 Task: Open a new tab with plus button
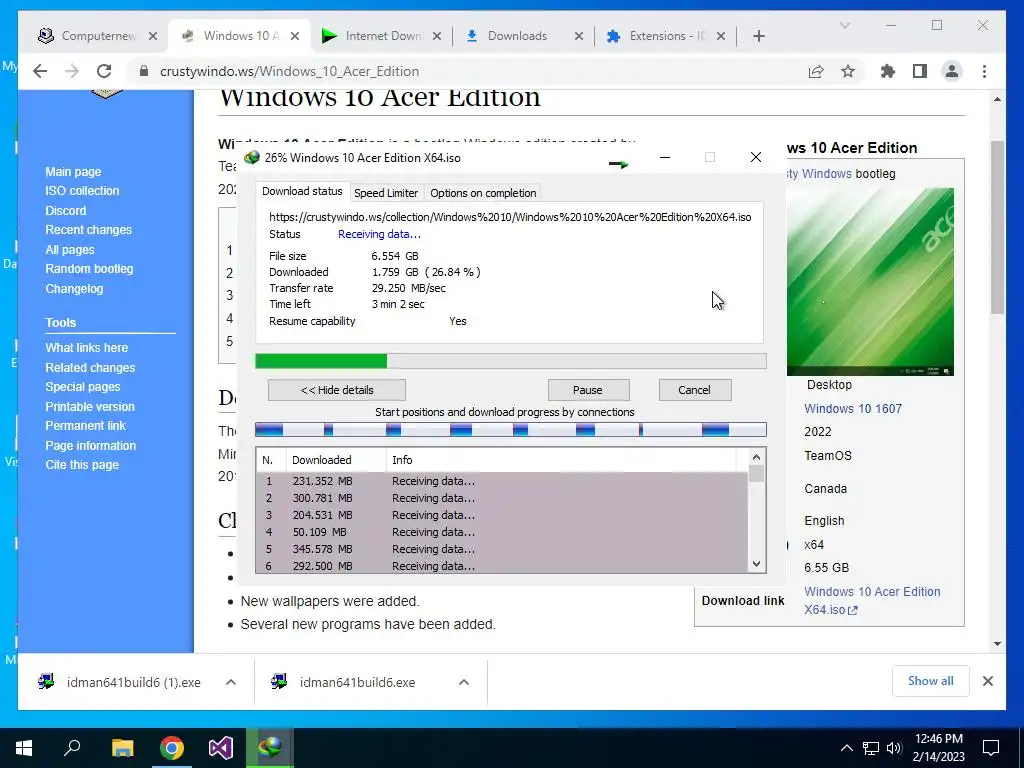(758, 36)
